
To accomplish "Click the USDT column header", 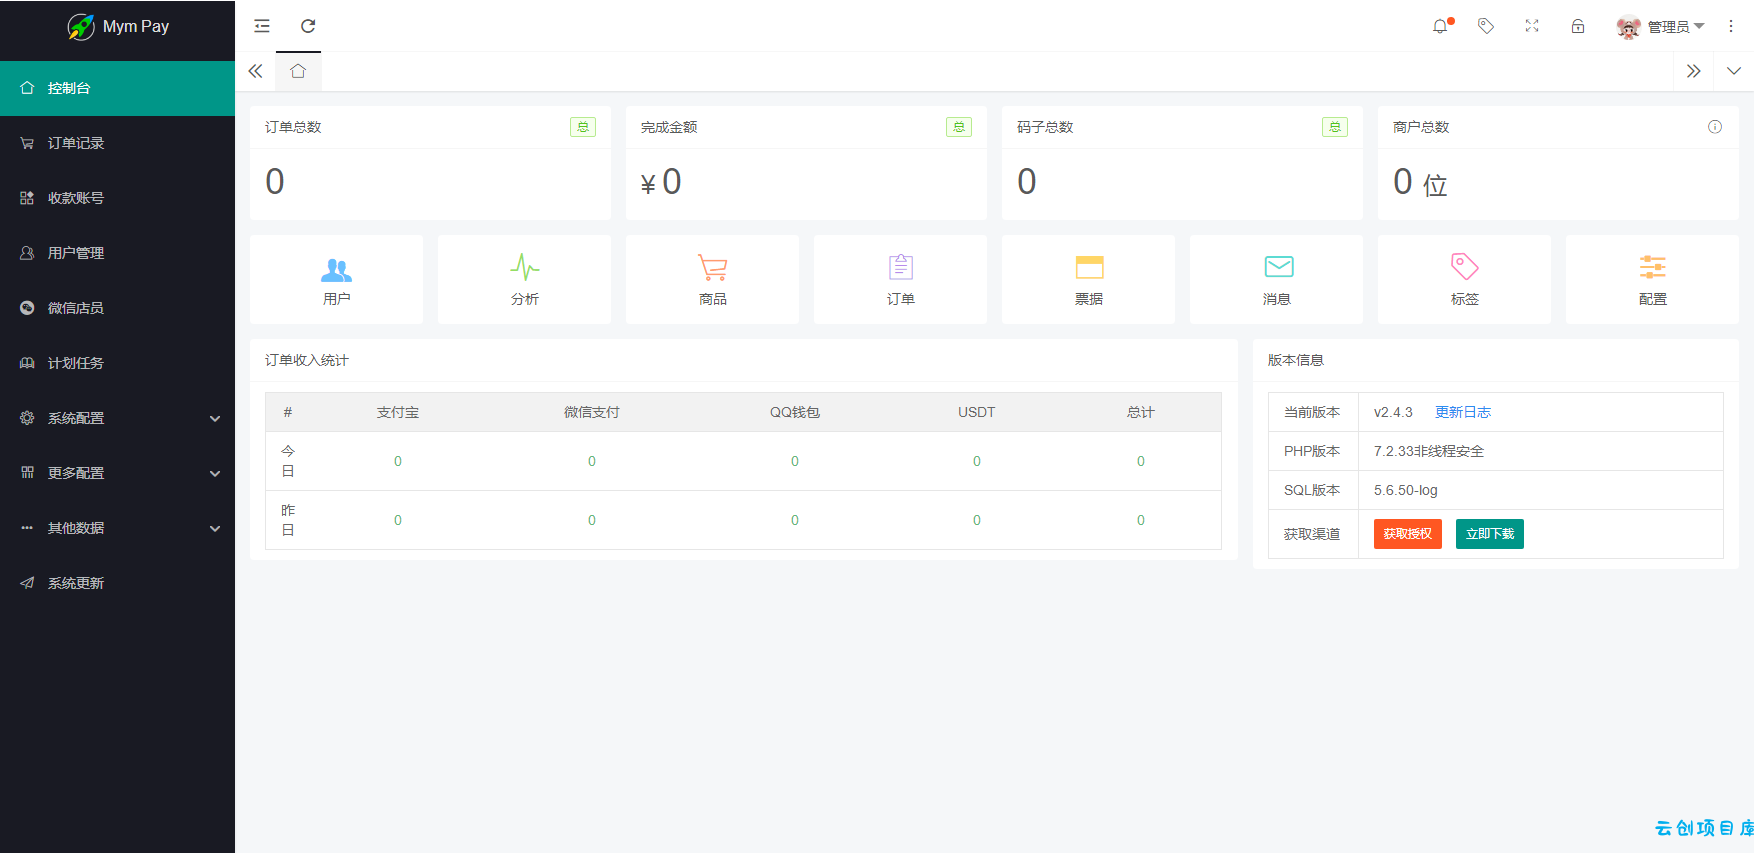I will pos(977,412).
